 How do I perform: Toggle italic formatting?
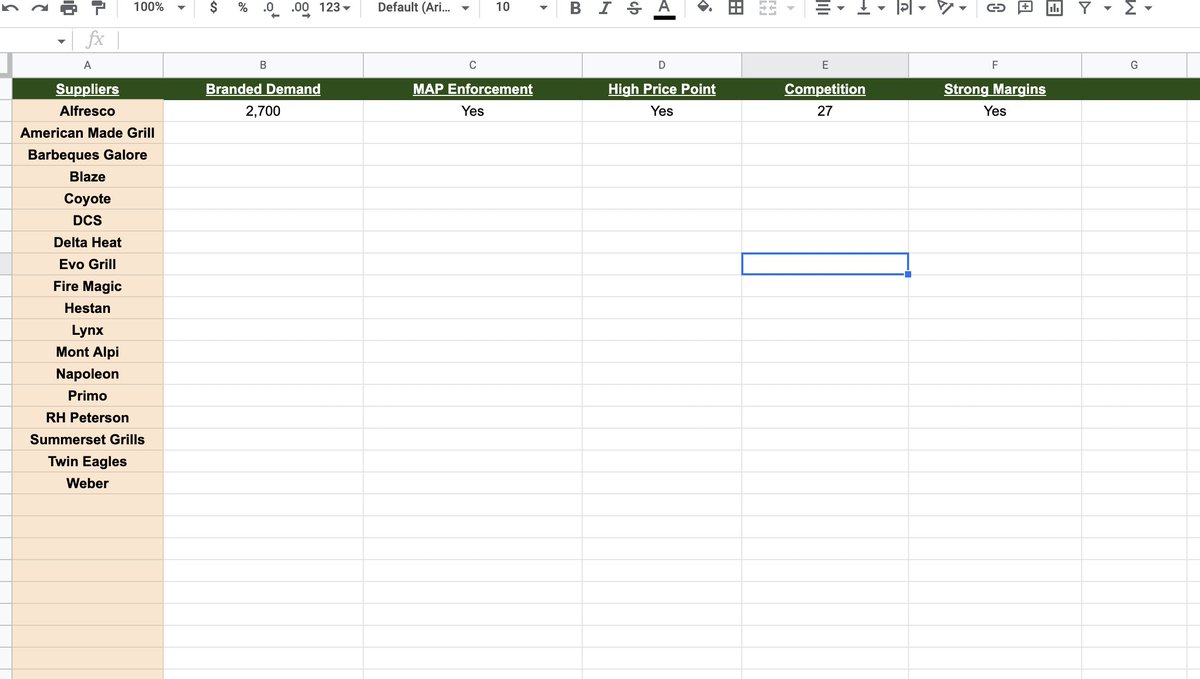pos(605,8)
